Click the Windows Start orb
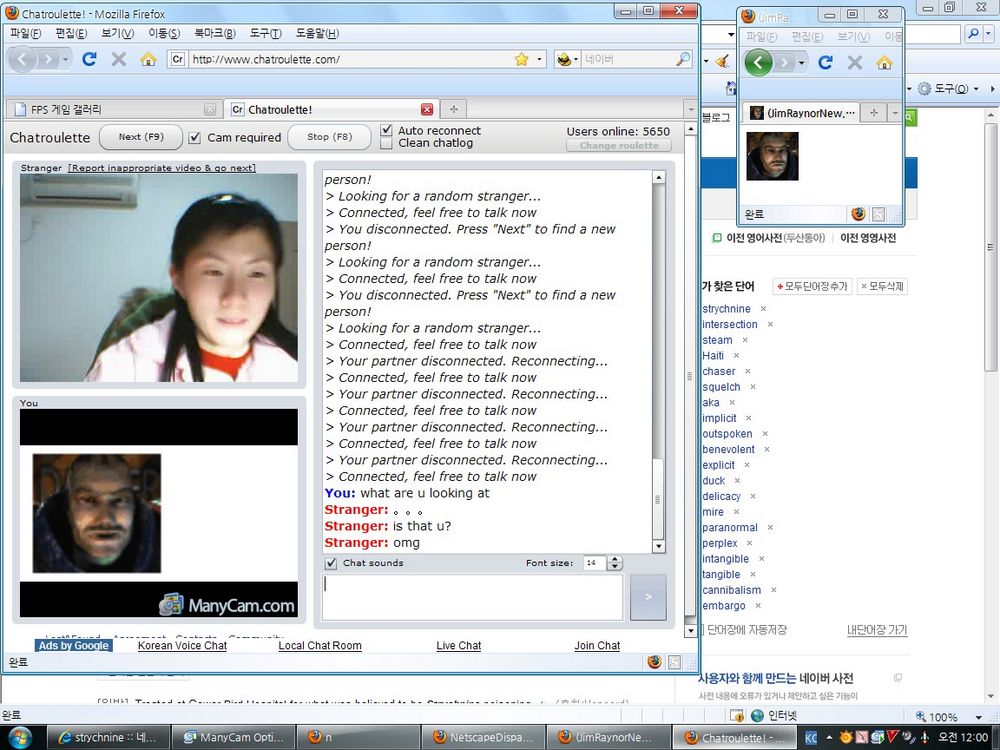 19,738
